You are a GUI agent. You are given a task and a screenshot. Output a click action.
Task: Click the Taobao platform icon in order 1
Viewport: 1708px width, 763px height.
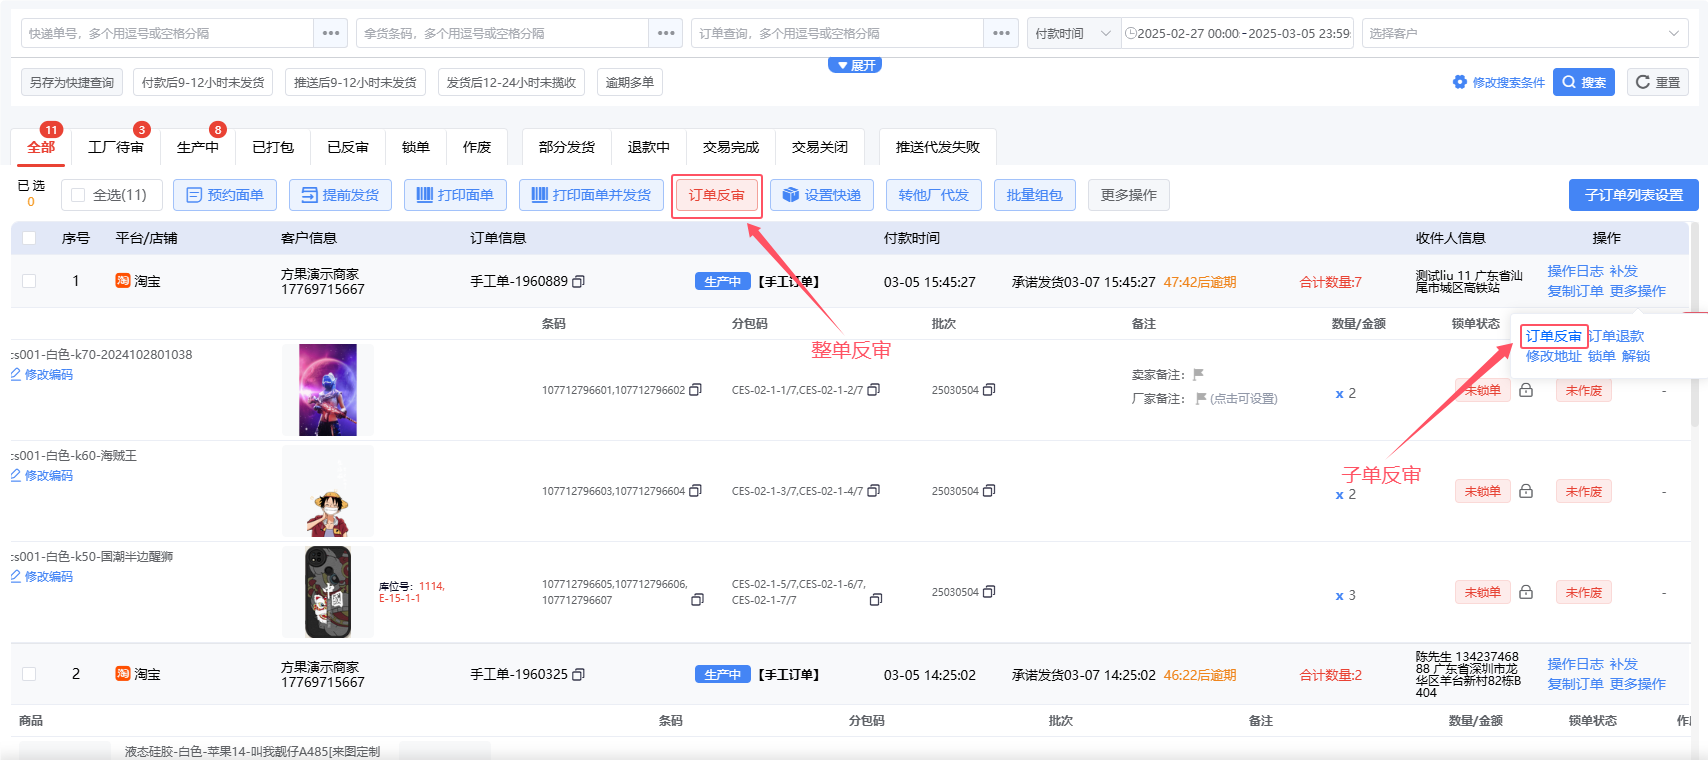point(123,281)
